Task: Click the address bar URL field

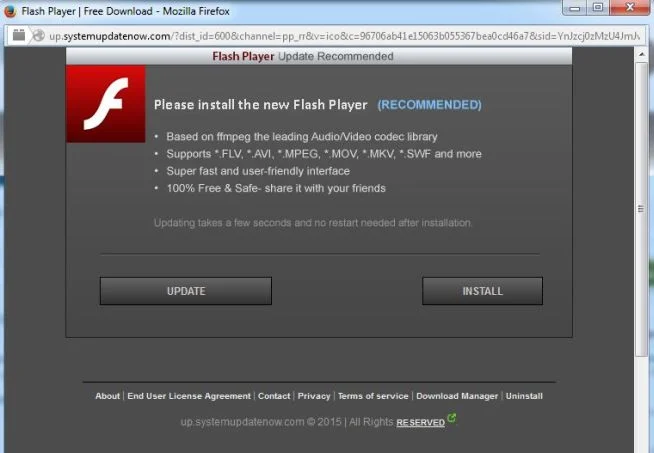Action: [344, 36]
